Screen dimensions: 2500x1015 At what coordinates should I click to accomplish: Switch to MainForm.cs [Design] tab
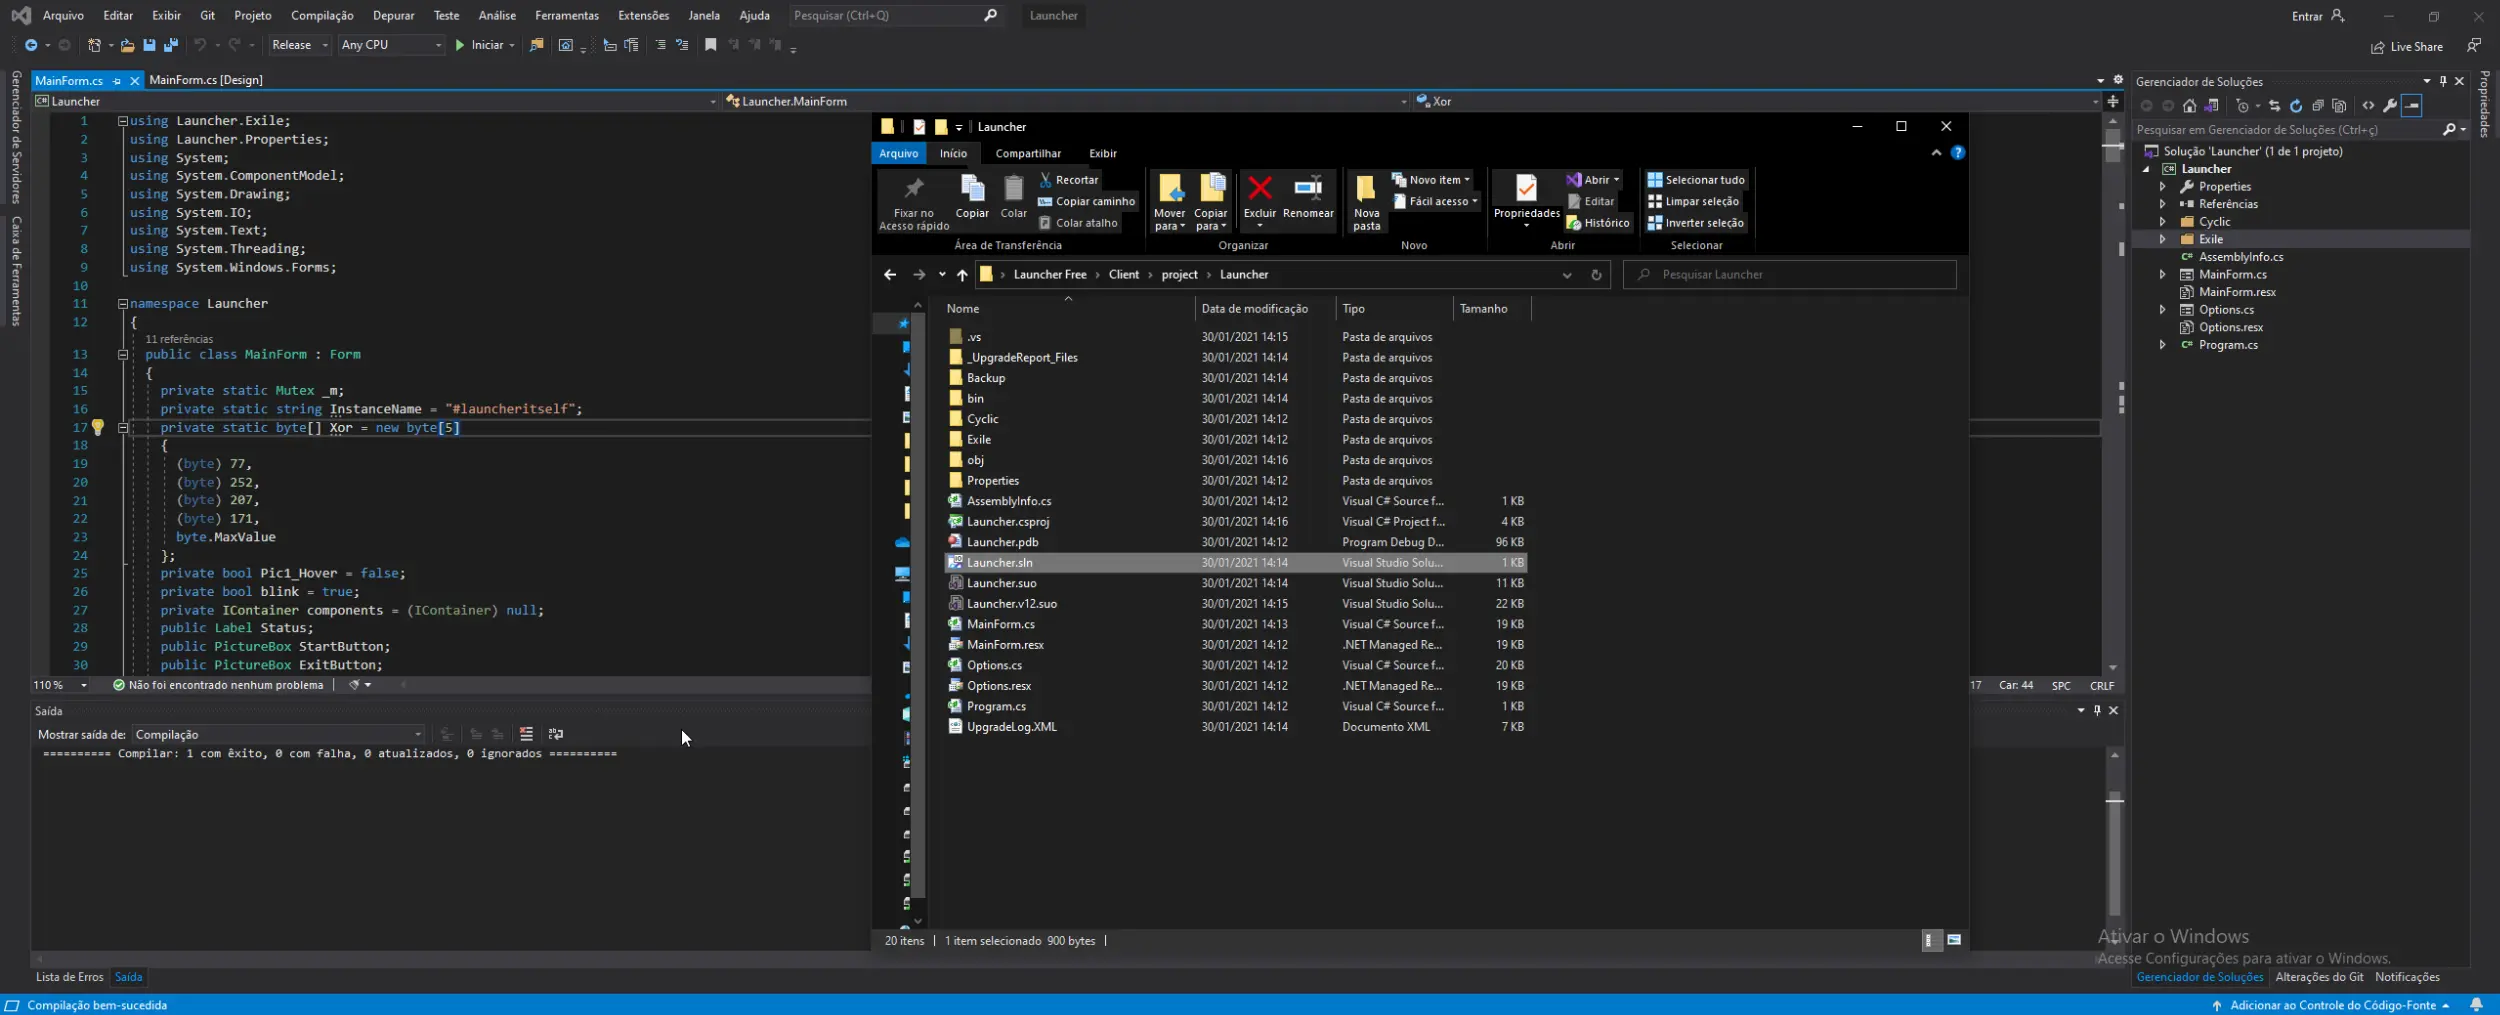(206, 80)
